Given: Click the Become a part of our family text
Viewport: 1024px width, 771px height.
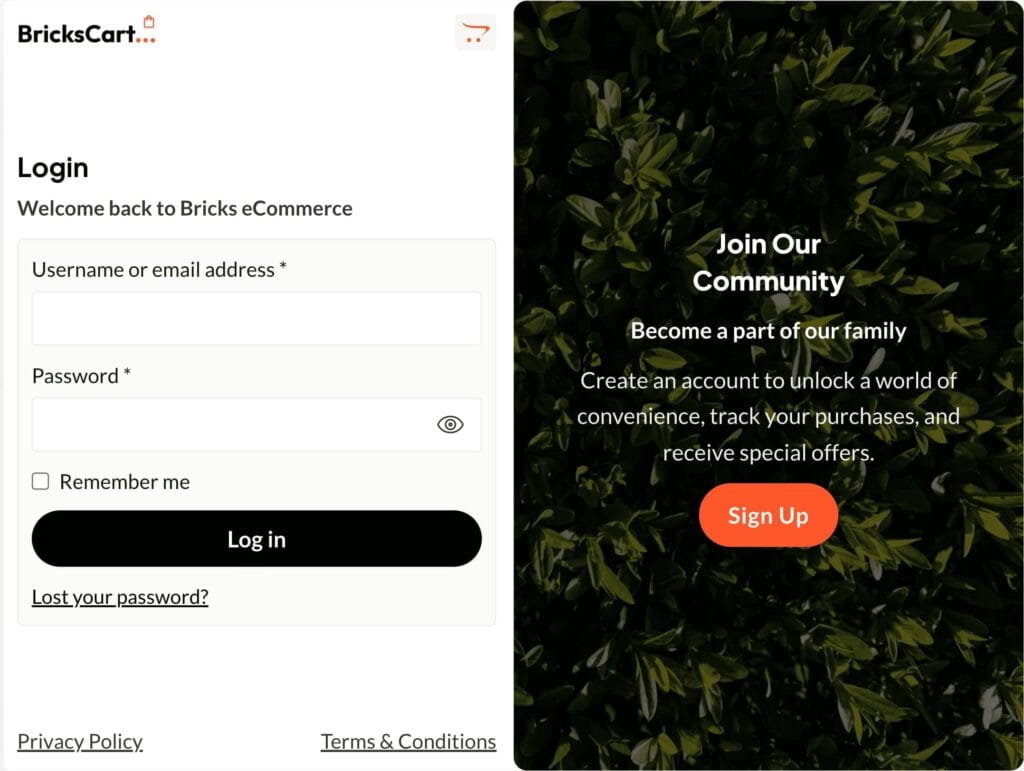Looking at the screenshot, I should 768,331.
